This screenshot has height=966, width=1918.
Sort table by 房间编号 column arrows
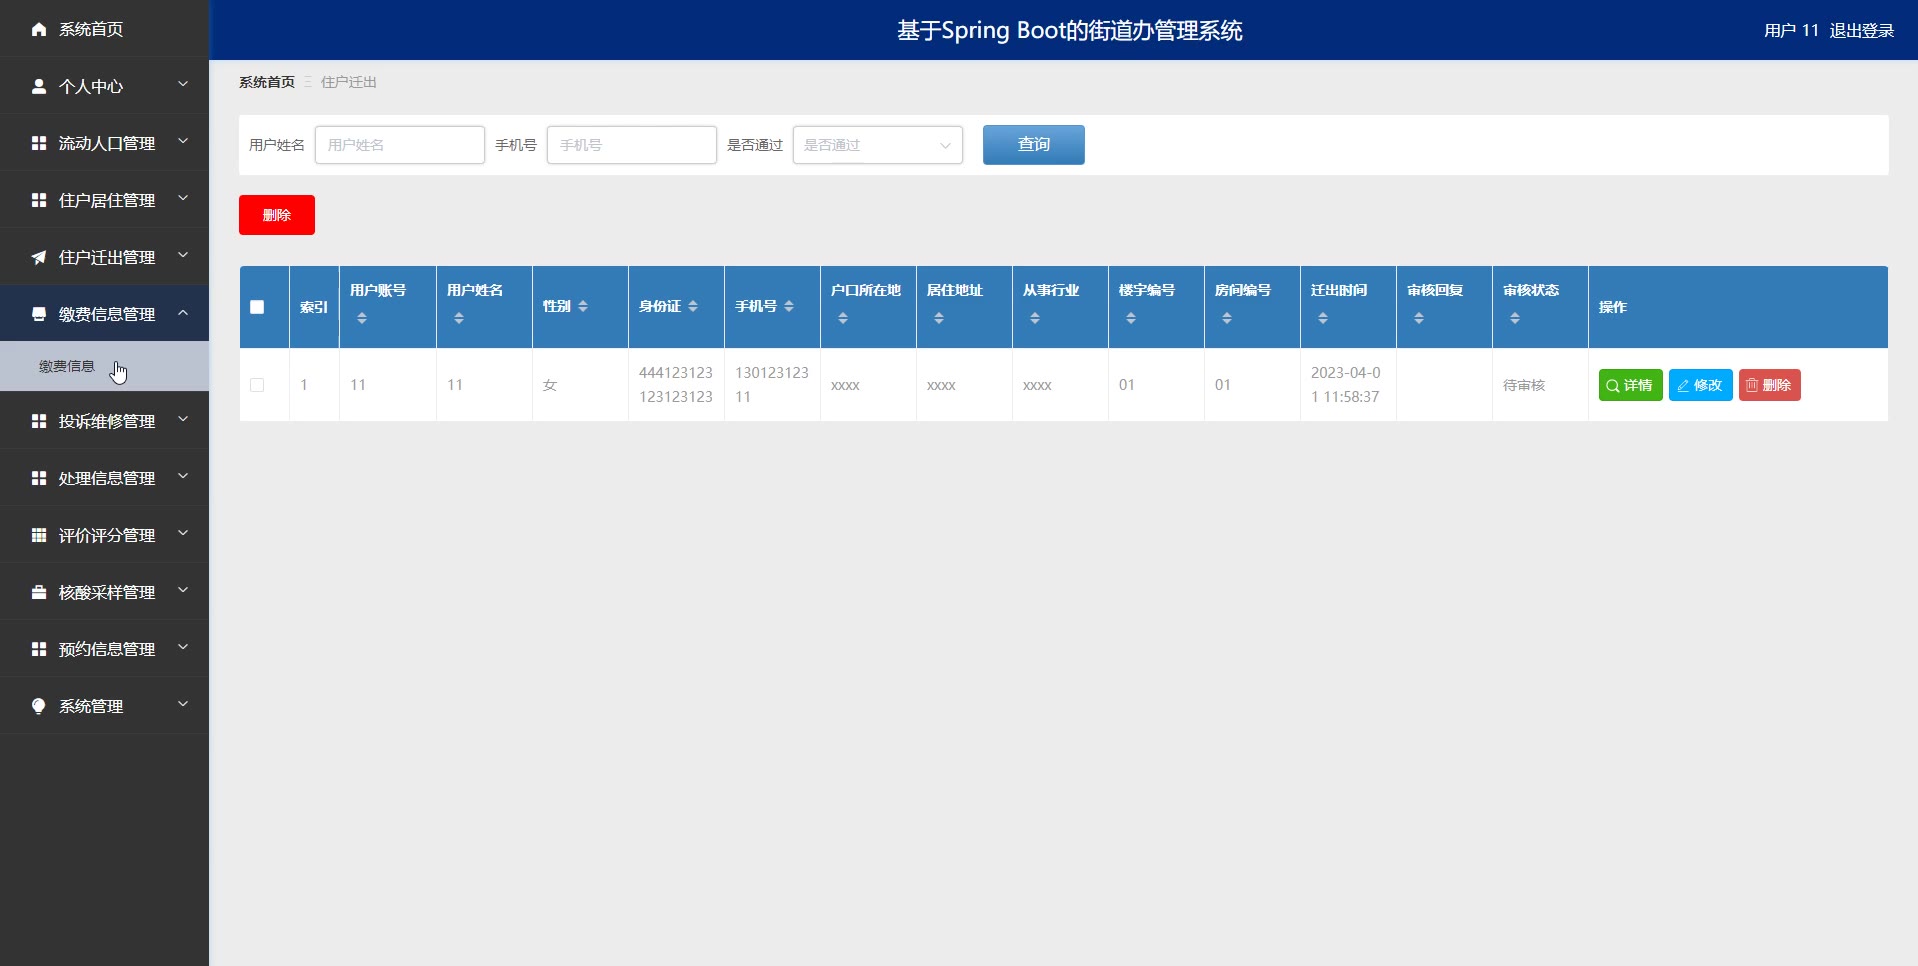click(1227, 318)
